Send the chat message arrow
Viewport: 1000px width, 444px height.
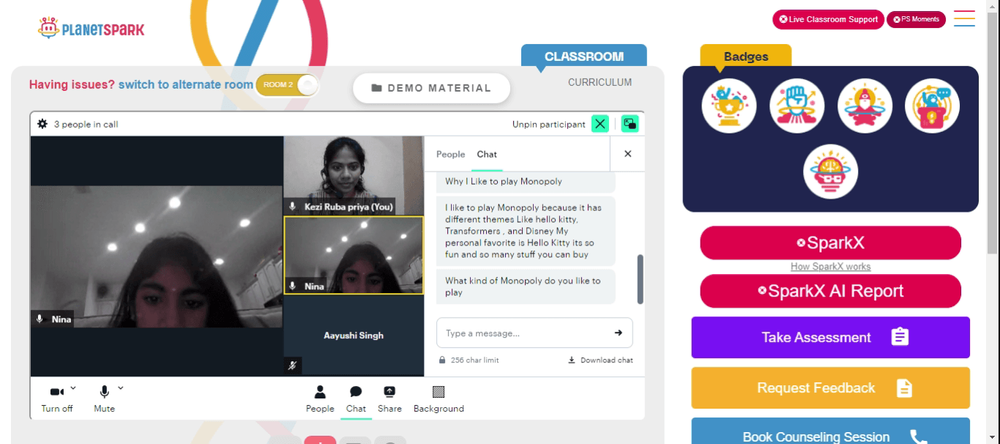click(618, 333)
